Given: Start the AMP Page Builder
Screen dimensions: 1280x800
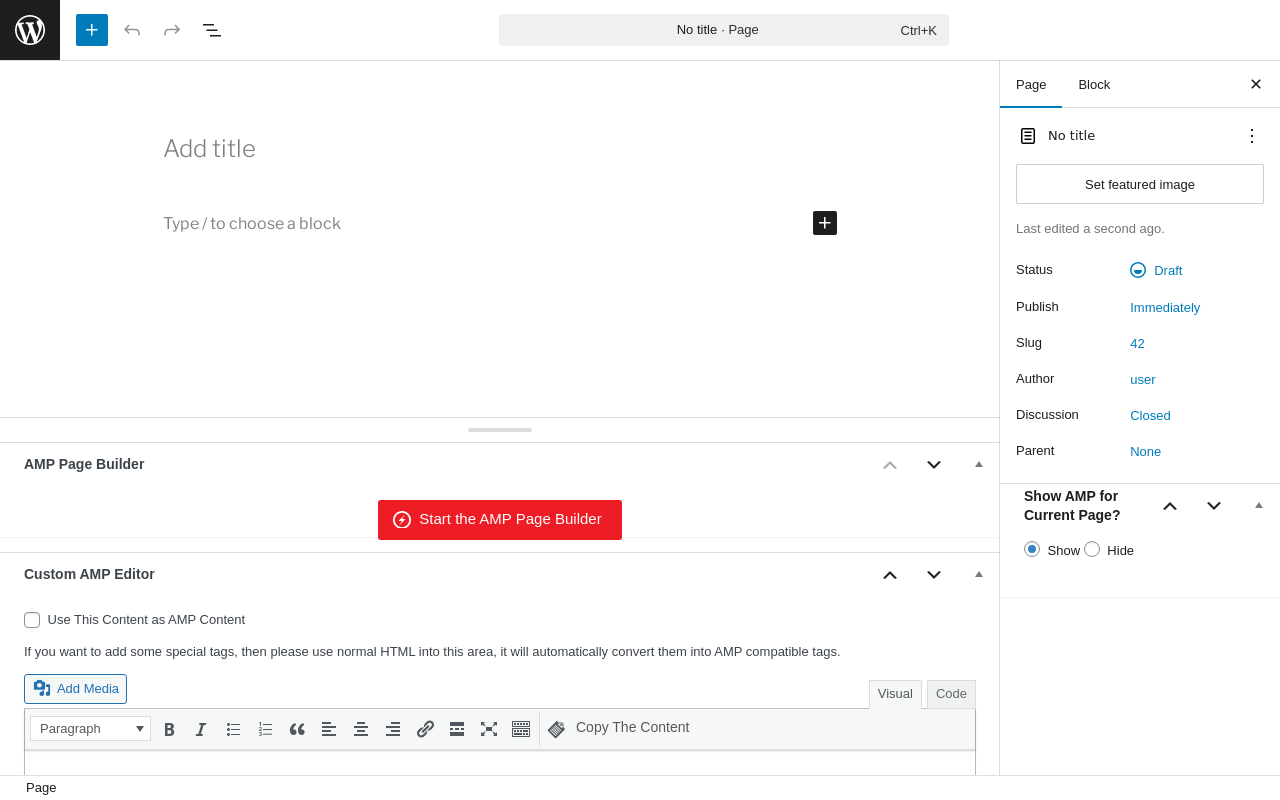Looking at the screenshot, I should [x=500, y=520].
